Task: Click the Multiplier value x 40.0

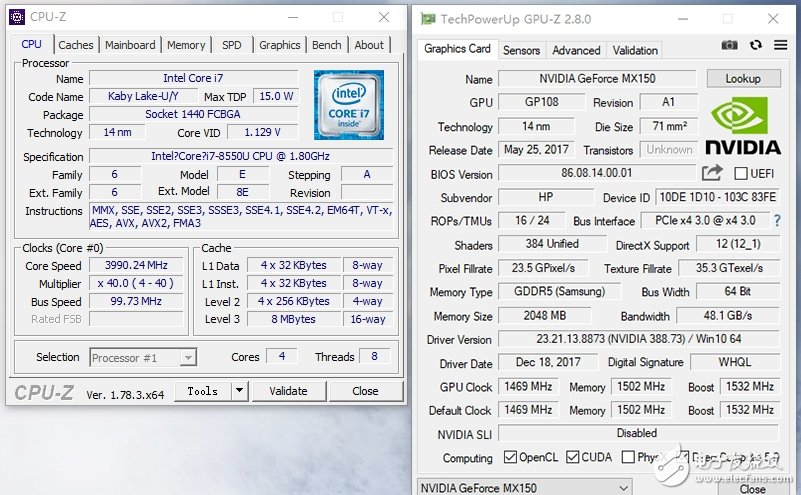Action: click(x=136, y=283)
